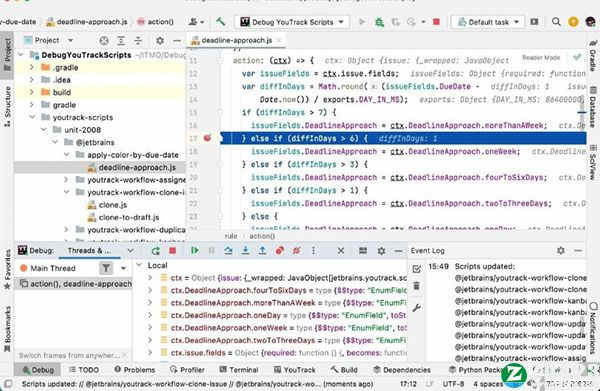600x391 pixels.
Task: Click the Mark all as read icon in Event Log
Action: pyautogui.click(x=417, y=269)
